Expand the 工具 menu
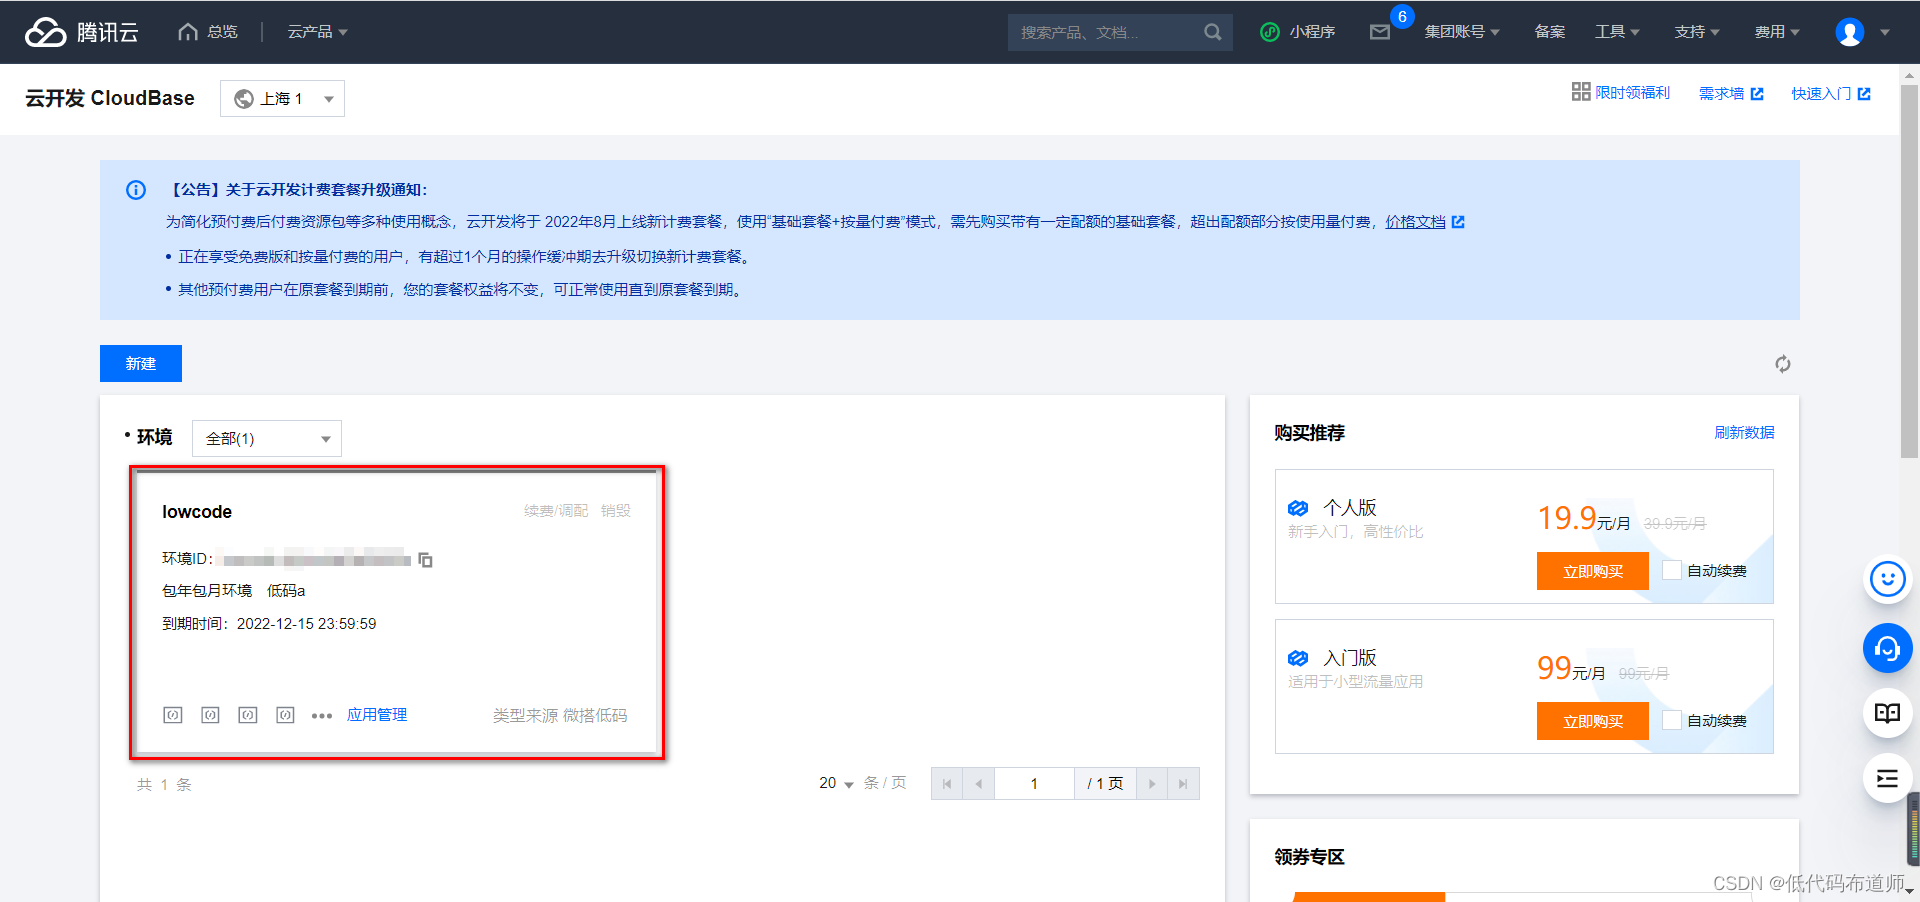Image resolution: width=1920 pixels, height=902 pixels. (x=1617, y=32)
